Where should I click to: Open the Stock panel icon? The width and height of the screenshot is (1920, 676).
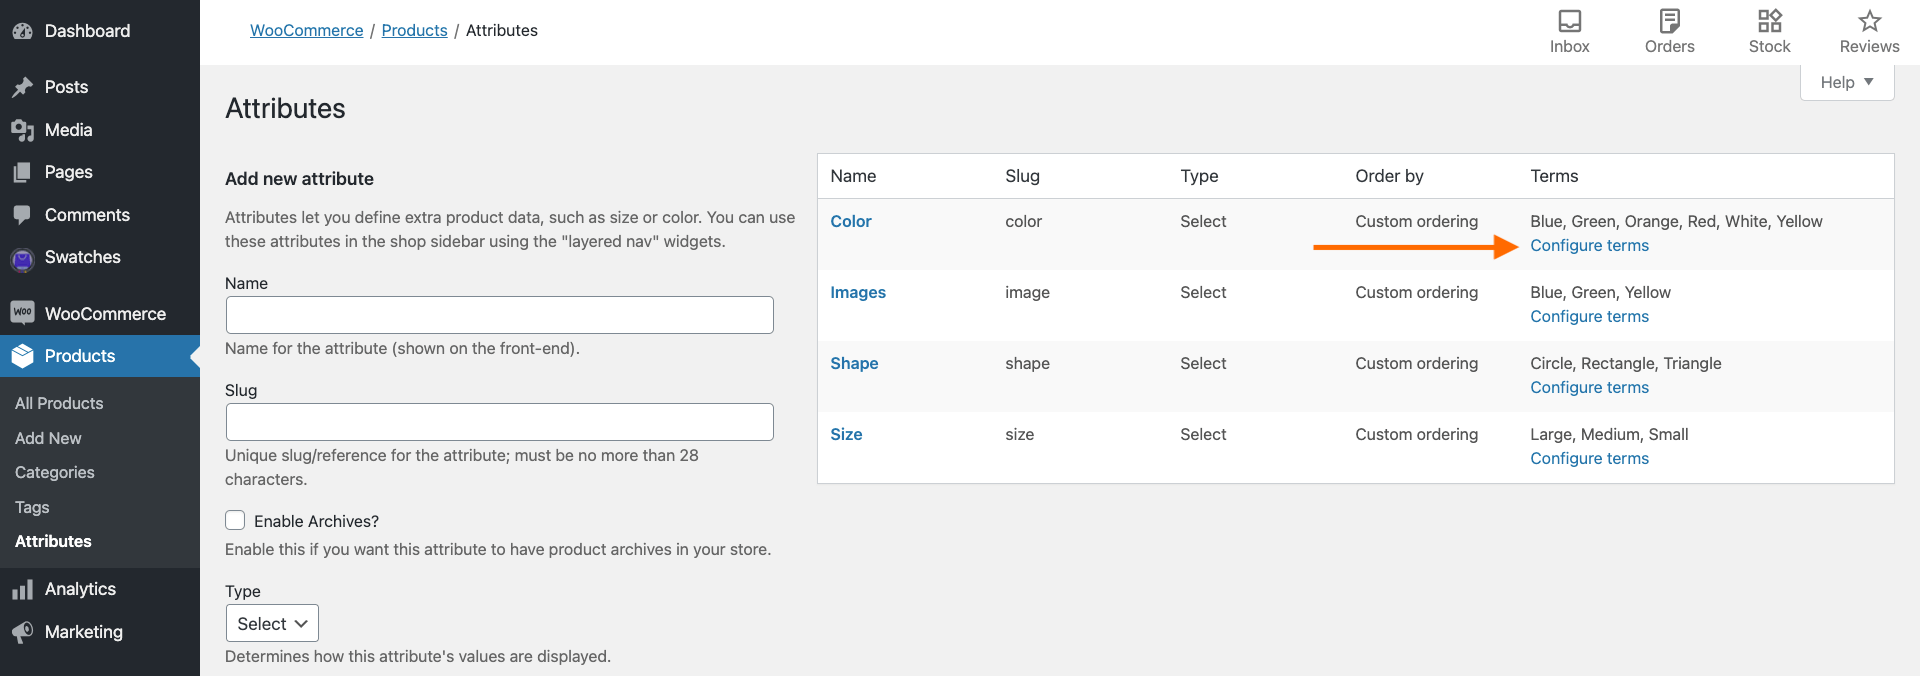[x=1769, y=21]
